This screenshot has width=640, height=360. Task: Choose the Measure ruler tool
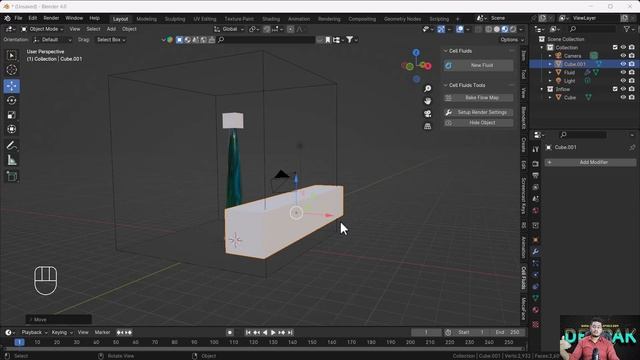pos(12,160)
